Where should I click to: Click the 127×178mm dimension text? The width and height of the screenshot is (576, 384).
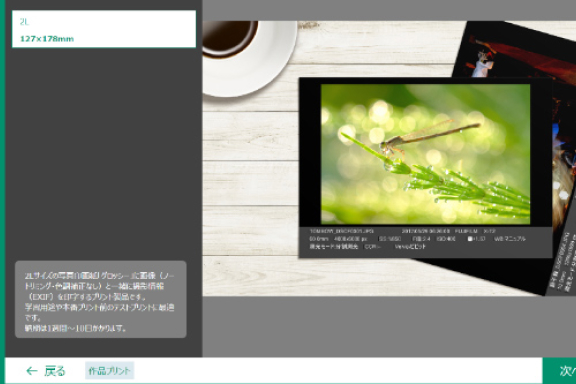pos(47,39)
